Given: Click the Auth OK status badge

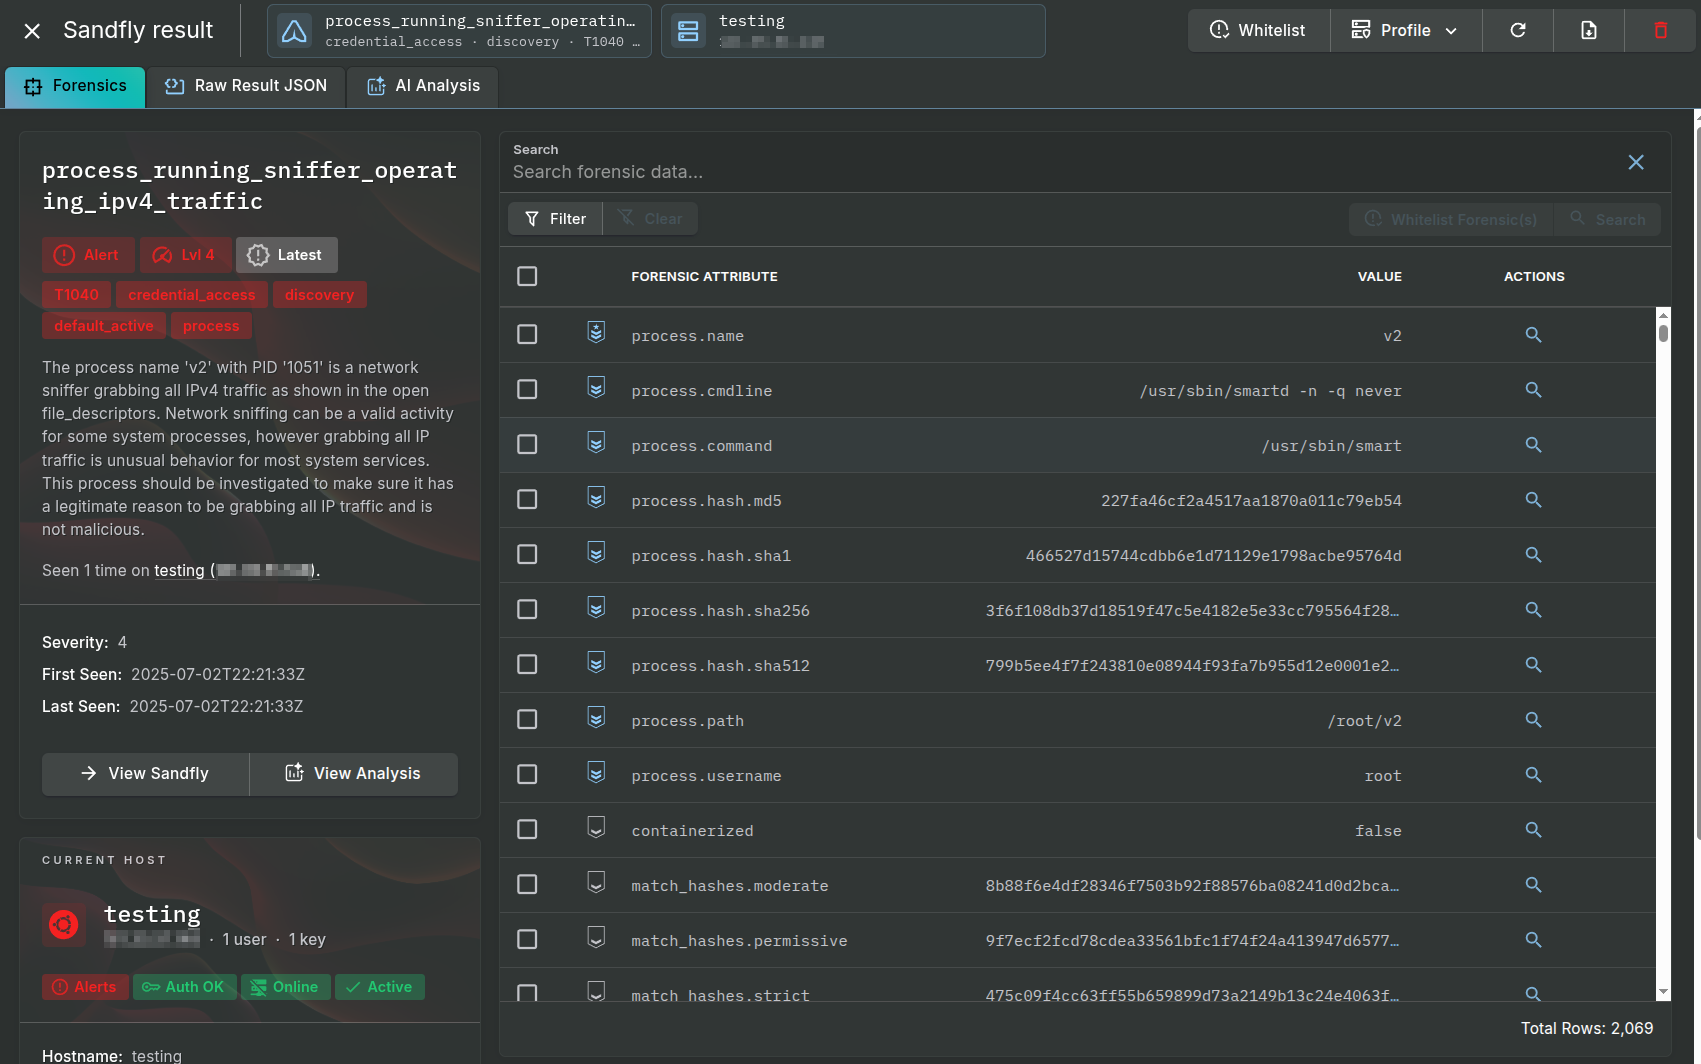Looking at the screenshot, I should point(184,987).
